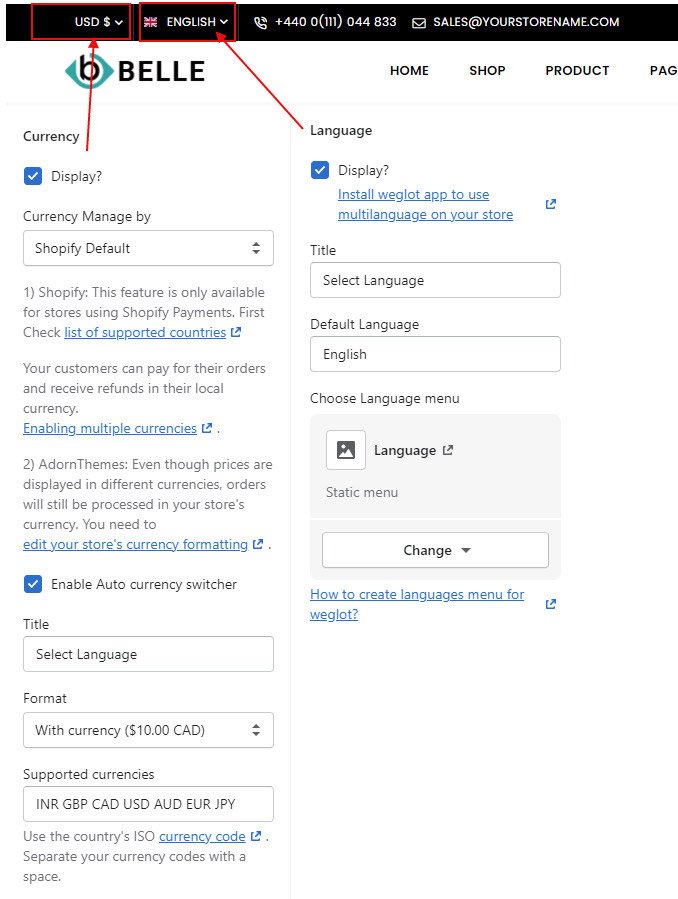Click external link icon beside weglot menu guide

click(x=550, y=604)
